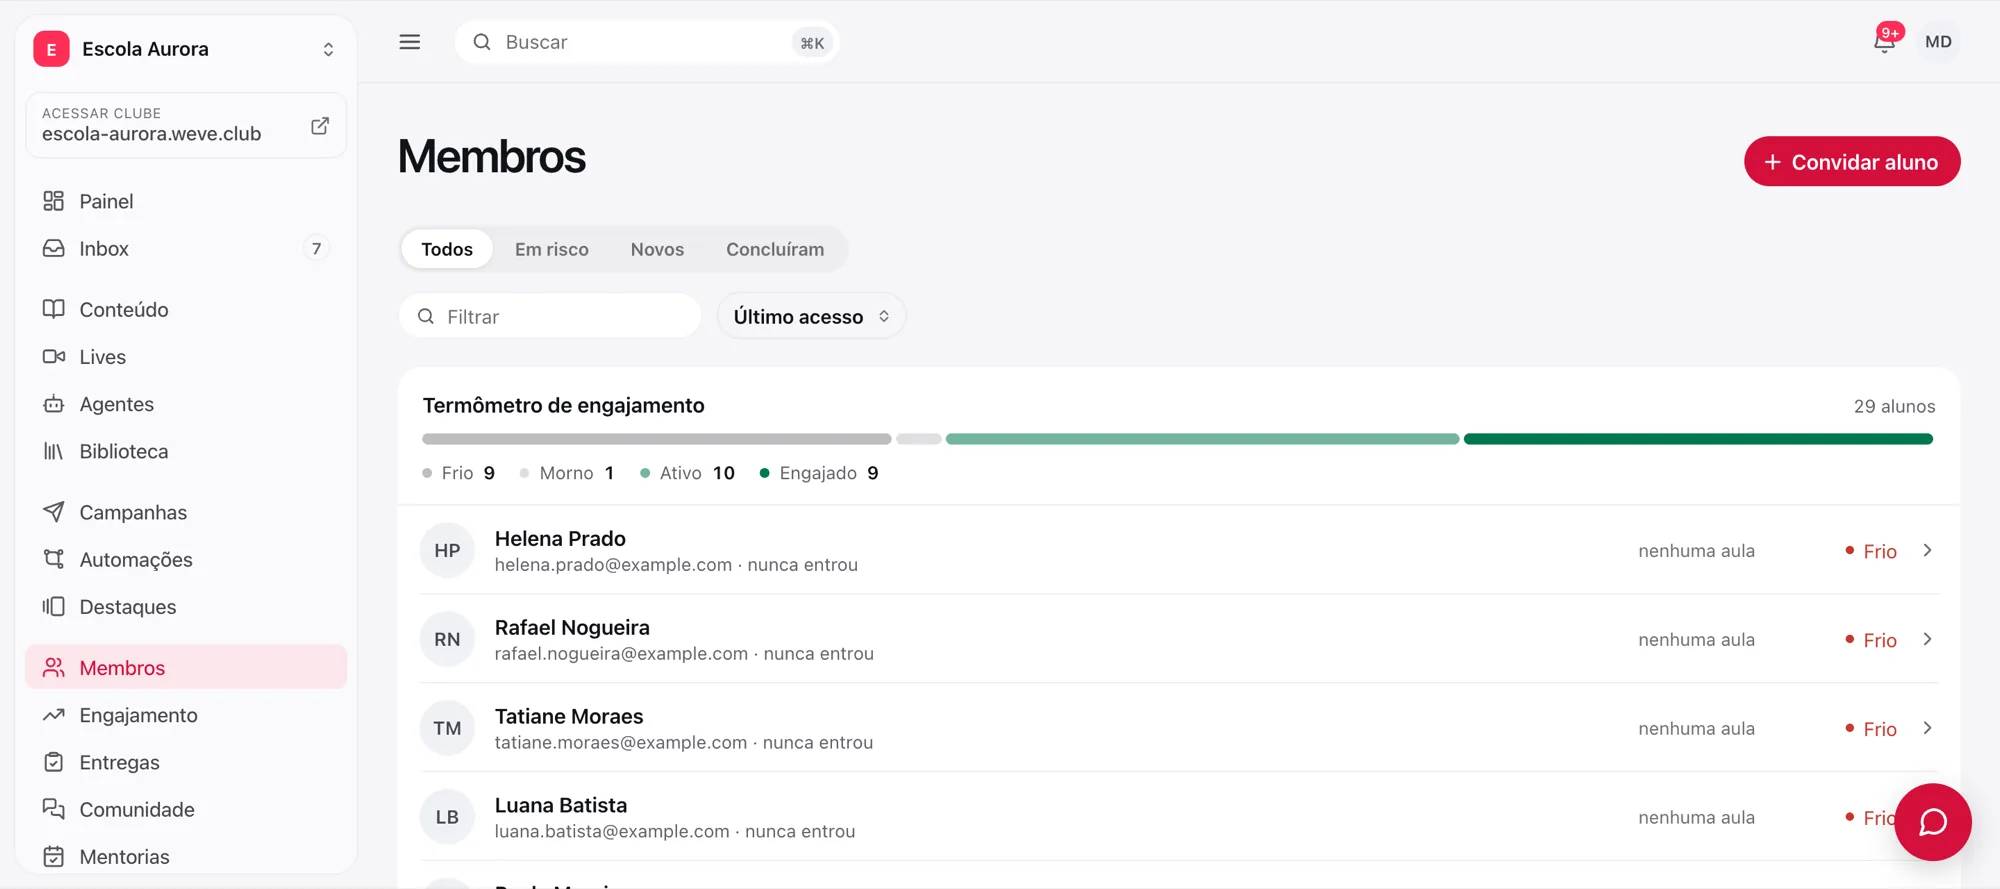Open Campanhas section
2000x889 pixels.
point(186,512)
